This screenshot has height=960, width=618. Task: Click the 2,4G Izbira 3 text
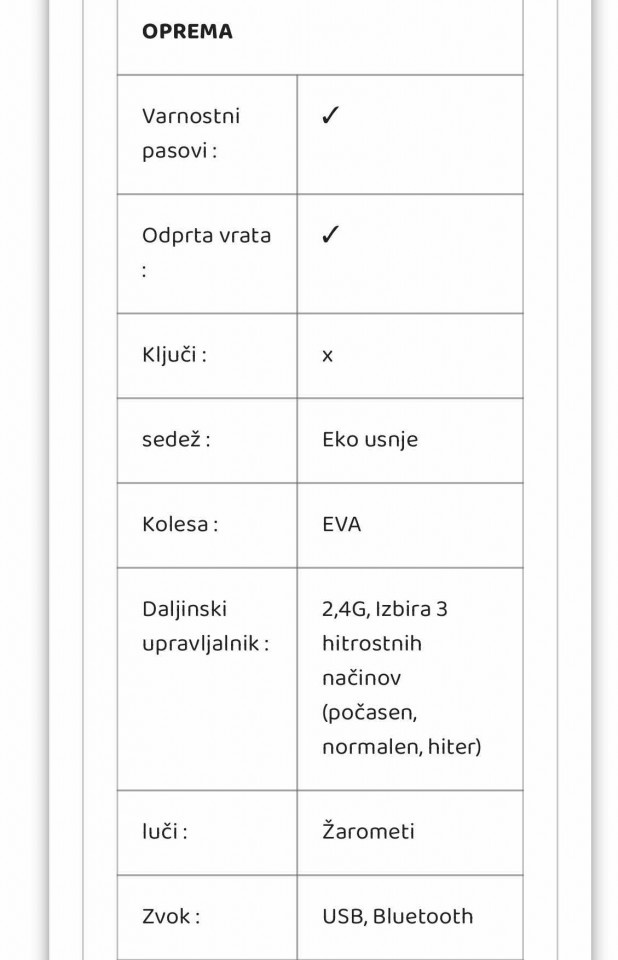point(385,609)
